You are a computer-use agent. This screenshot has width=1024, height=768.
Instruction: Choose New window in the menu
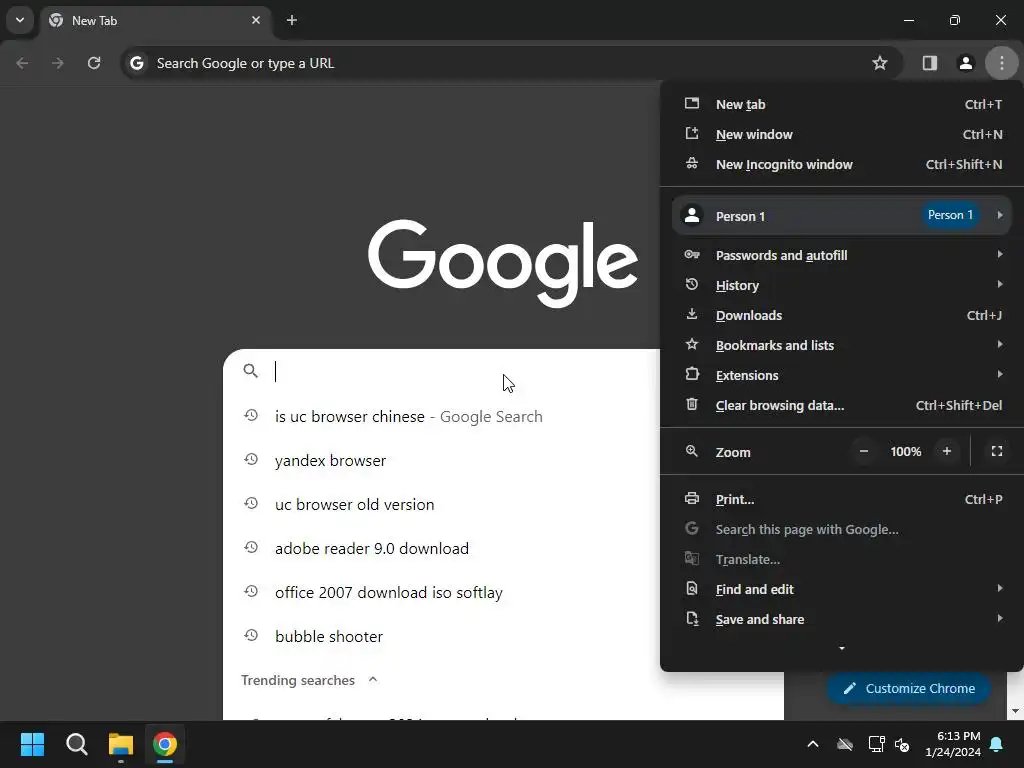842,135
